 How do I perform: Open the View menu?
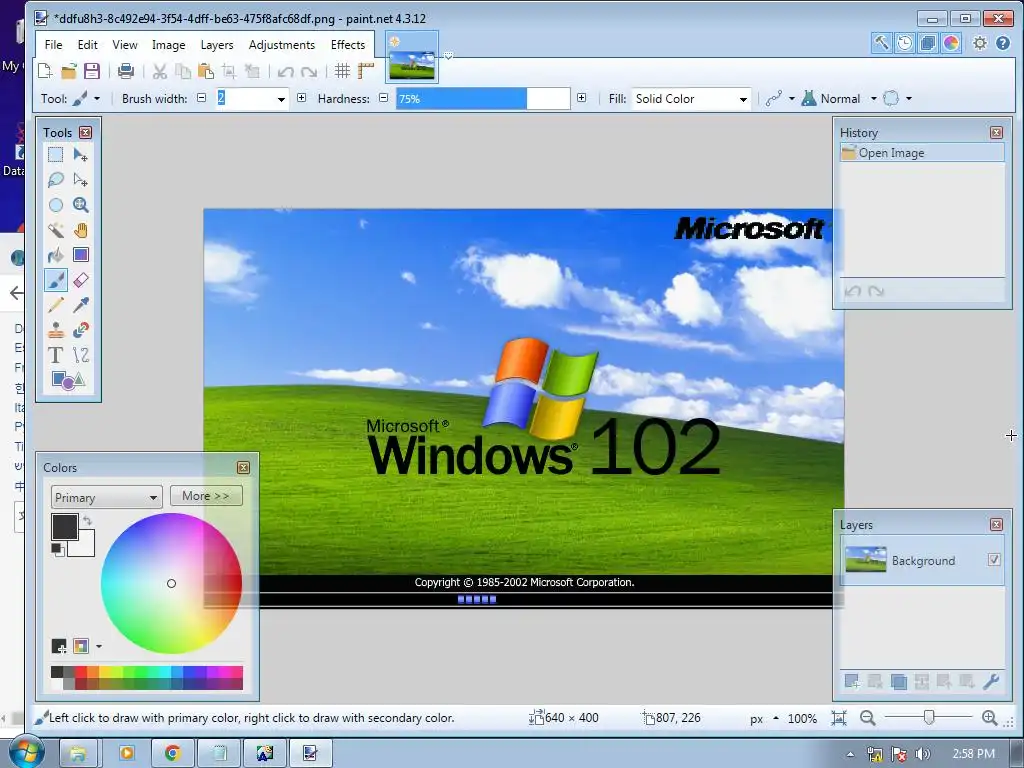(x=125, y=44)
